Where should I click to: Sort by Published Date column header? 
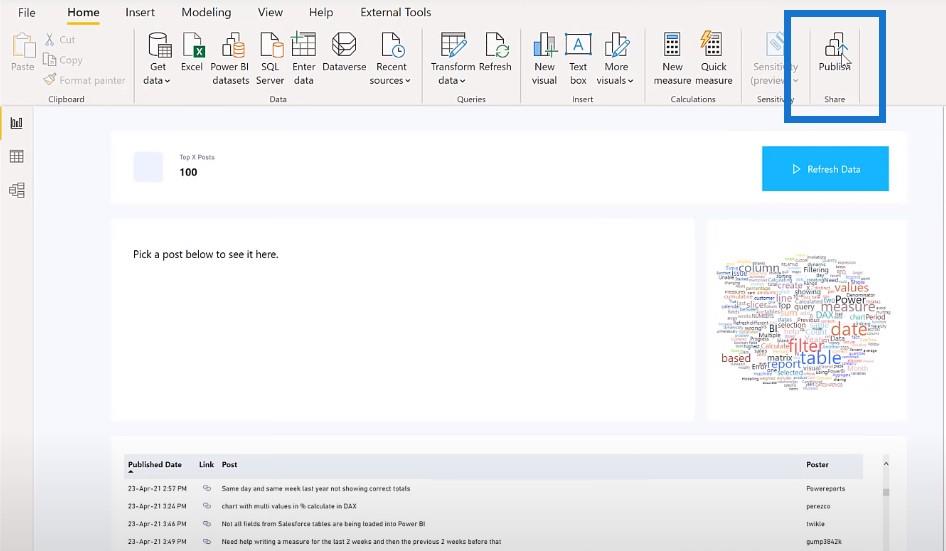tap(154, 465)
